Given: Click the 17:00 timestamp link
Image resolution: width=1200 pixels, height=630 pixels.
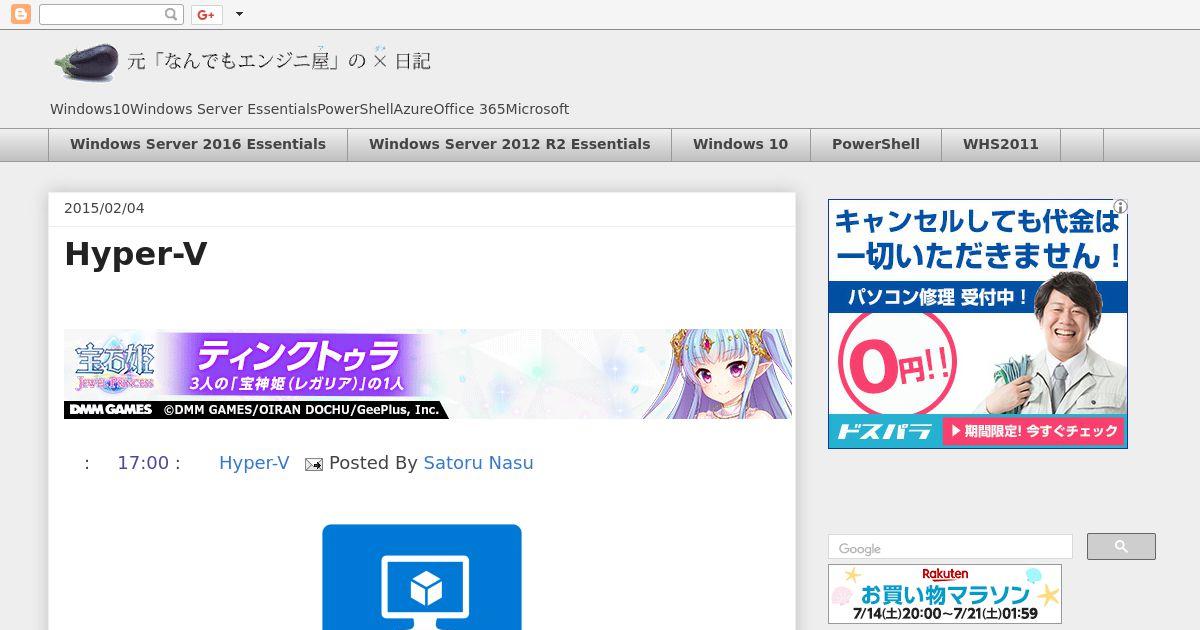Looking at the screenshot, I should (x=143, y=463).
